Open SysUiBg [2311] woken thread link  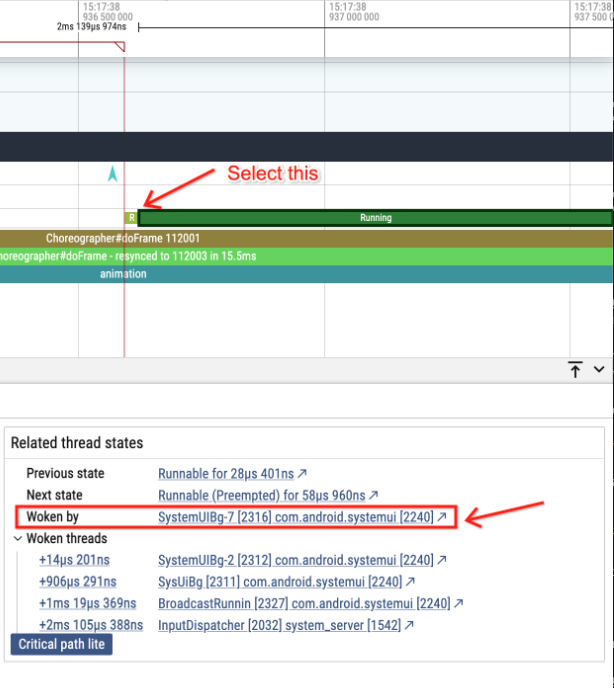point(280,582)
